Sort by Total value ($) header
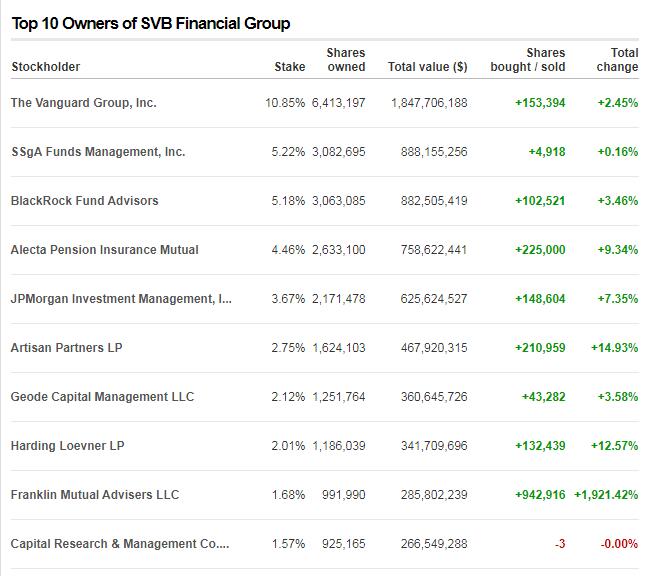The width and height of the screenshot is (647, 576). pyautogui.click(x=427, y=67)
